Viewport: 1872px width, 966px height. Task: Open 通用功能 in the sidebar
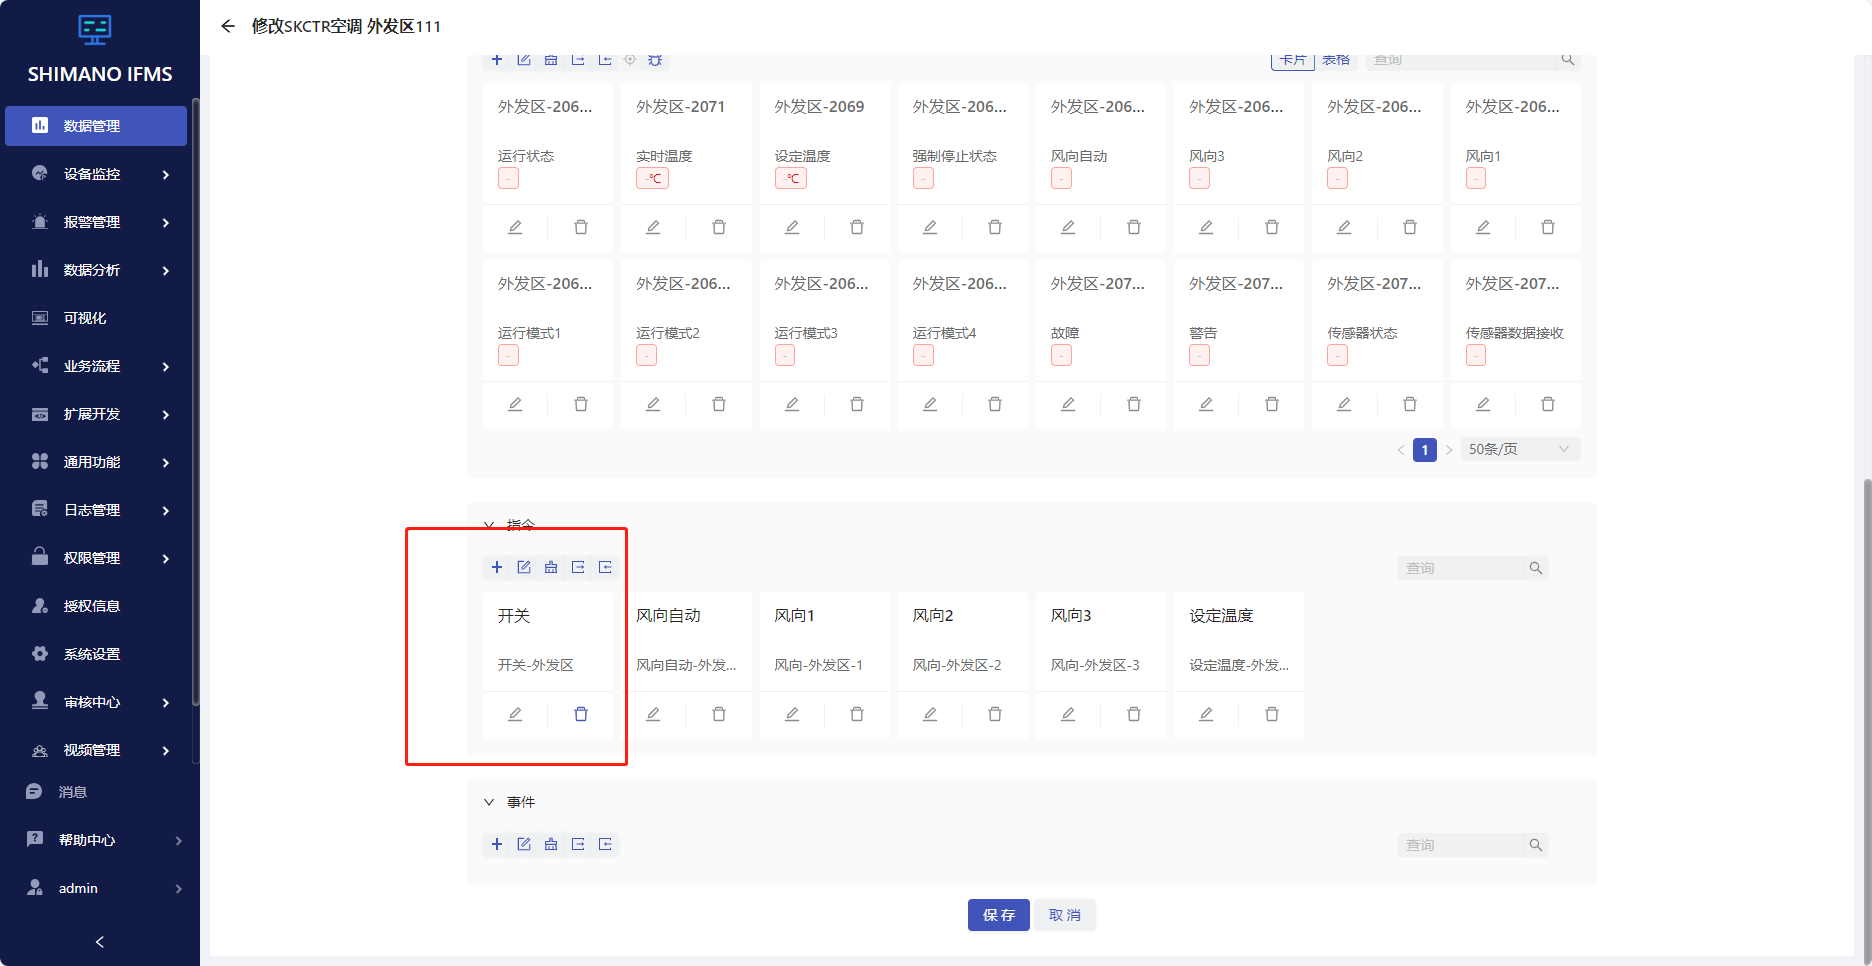click(96, 462)
